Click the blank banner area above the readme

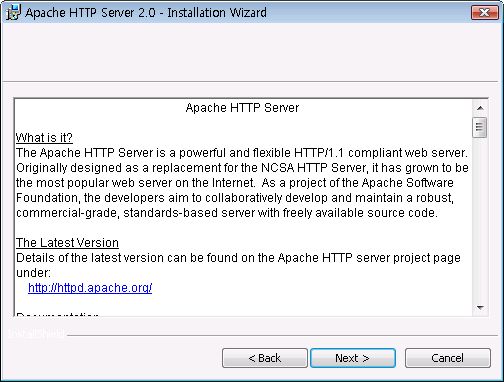[x=250, y=52]
